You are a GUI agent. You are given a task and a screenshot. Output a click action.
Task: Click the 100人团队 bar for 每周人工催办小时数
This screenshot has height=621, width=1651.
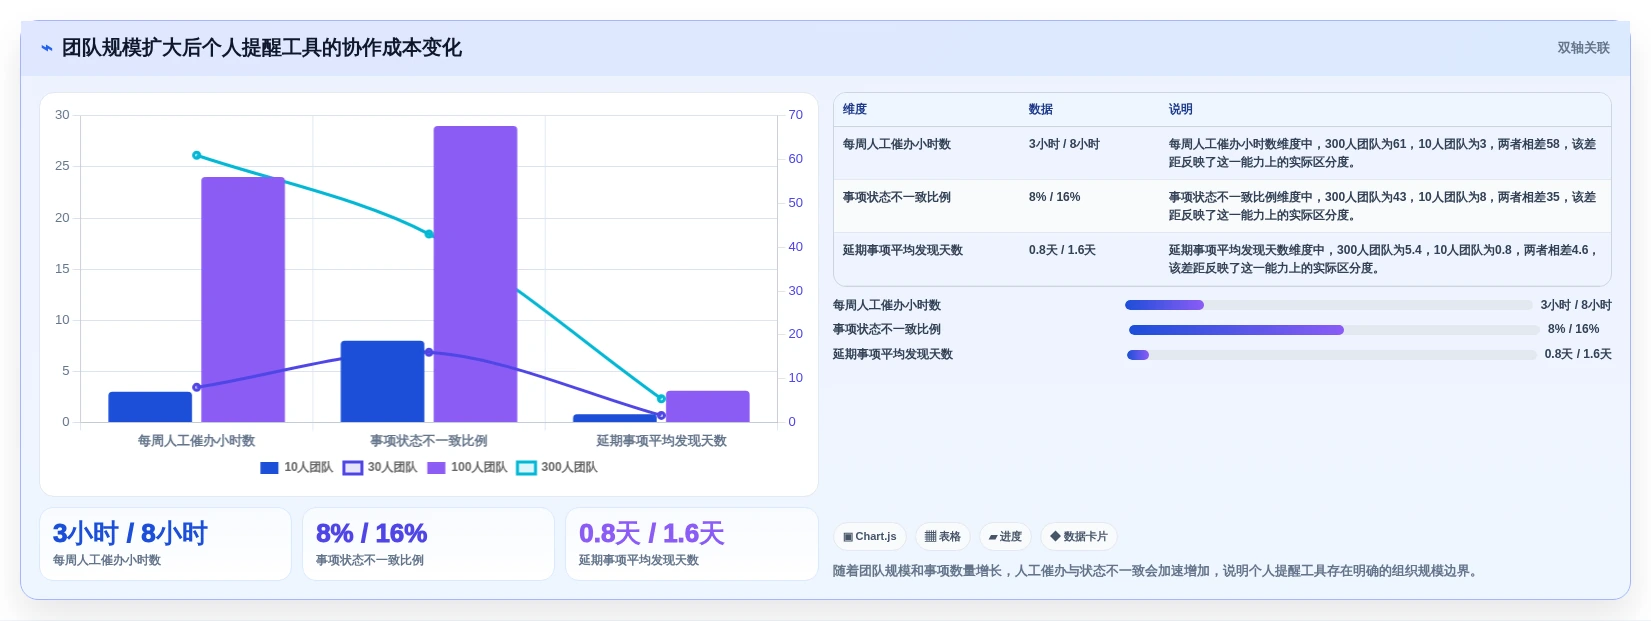pos(243,300)
